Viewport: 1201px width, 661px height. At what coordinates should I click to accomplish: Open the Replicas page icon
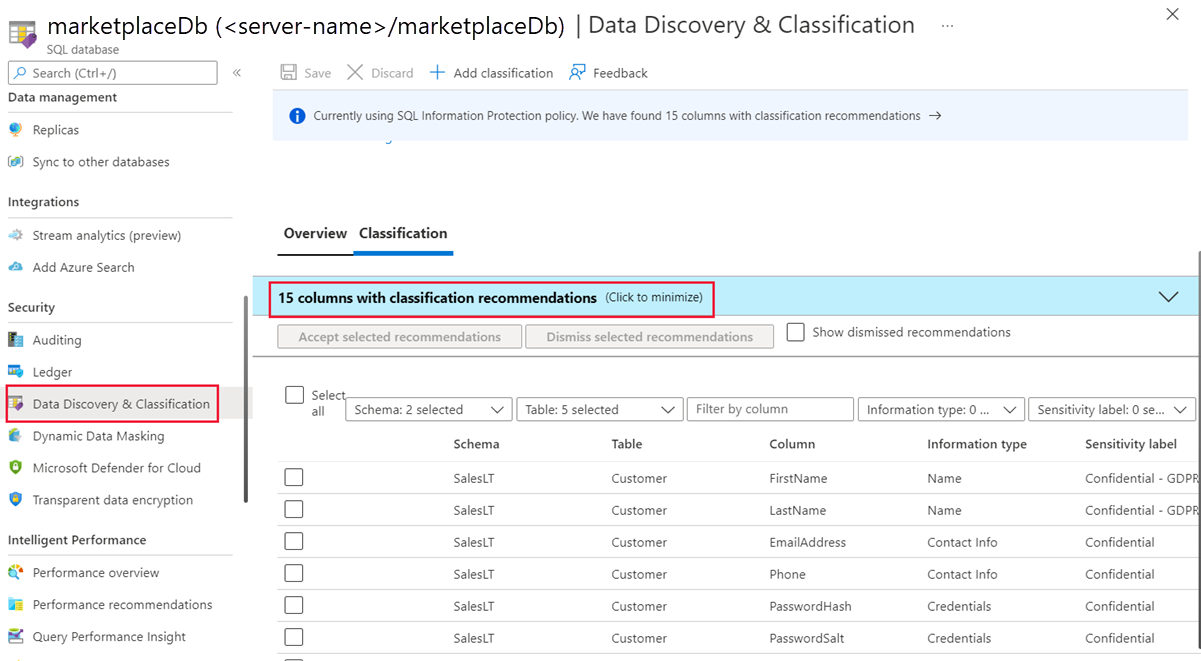tap(15, 130)
